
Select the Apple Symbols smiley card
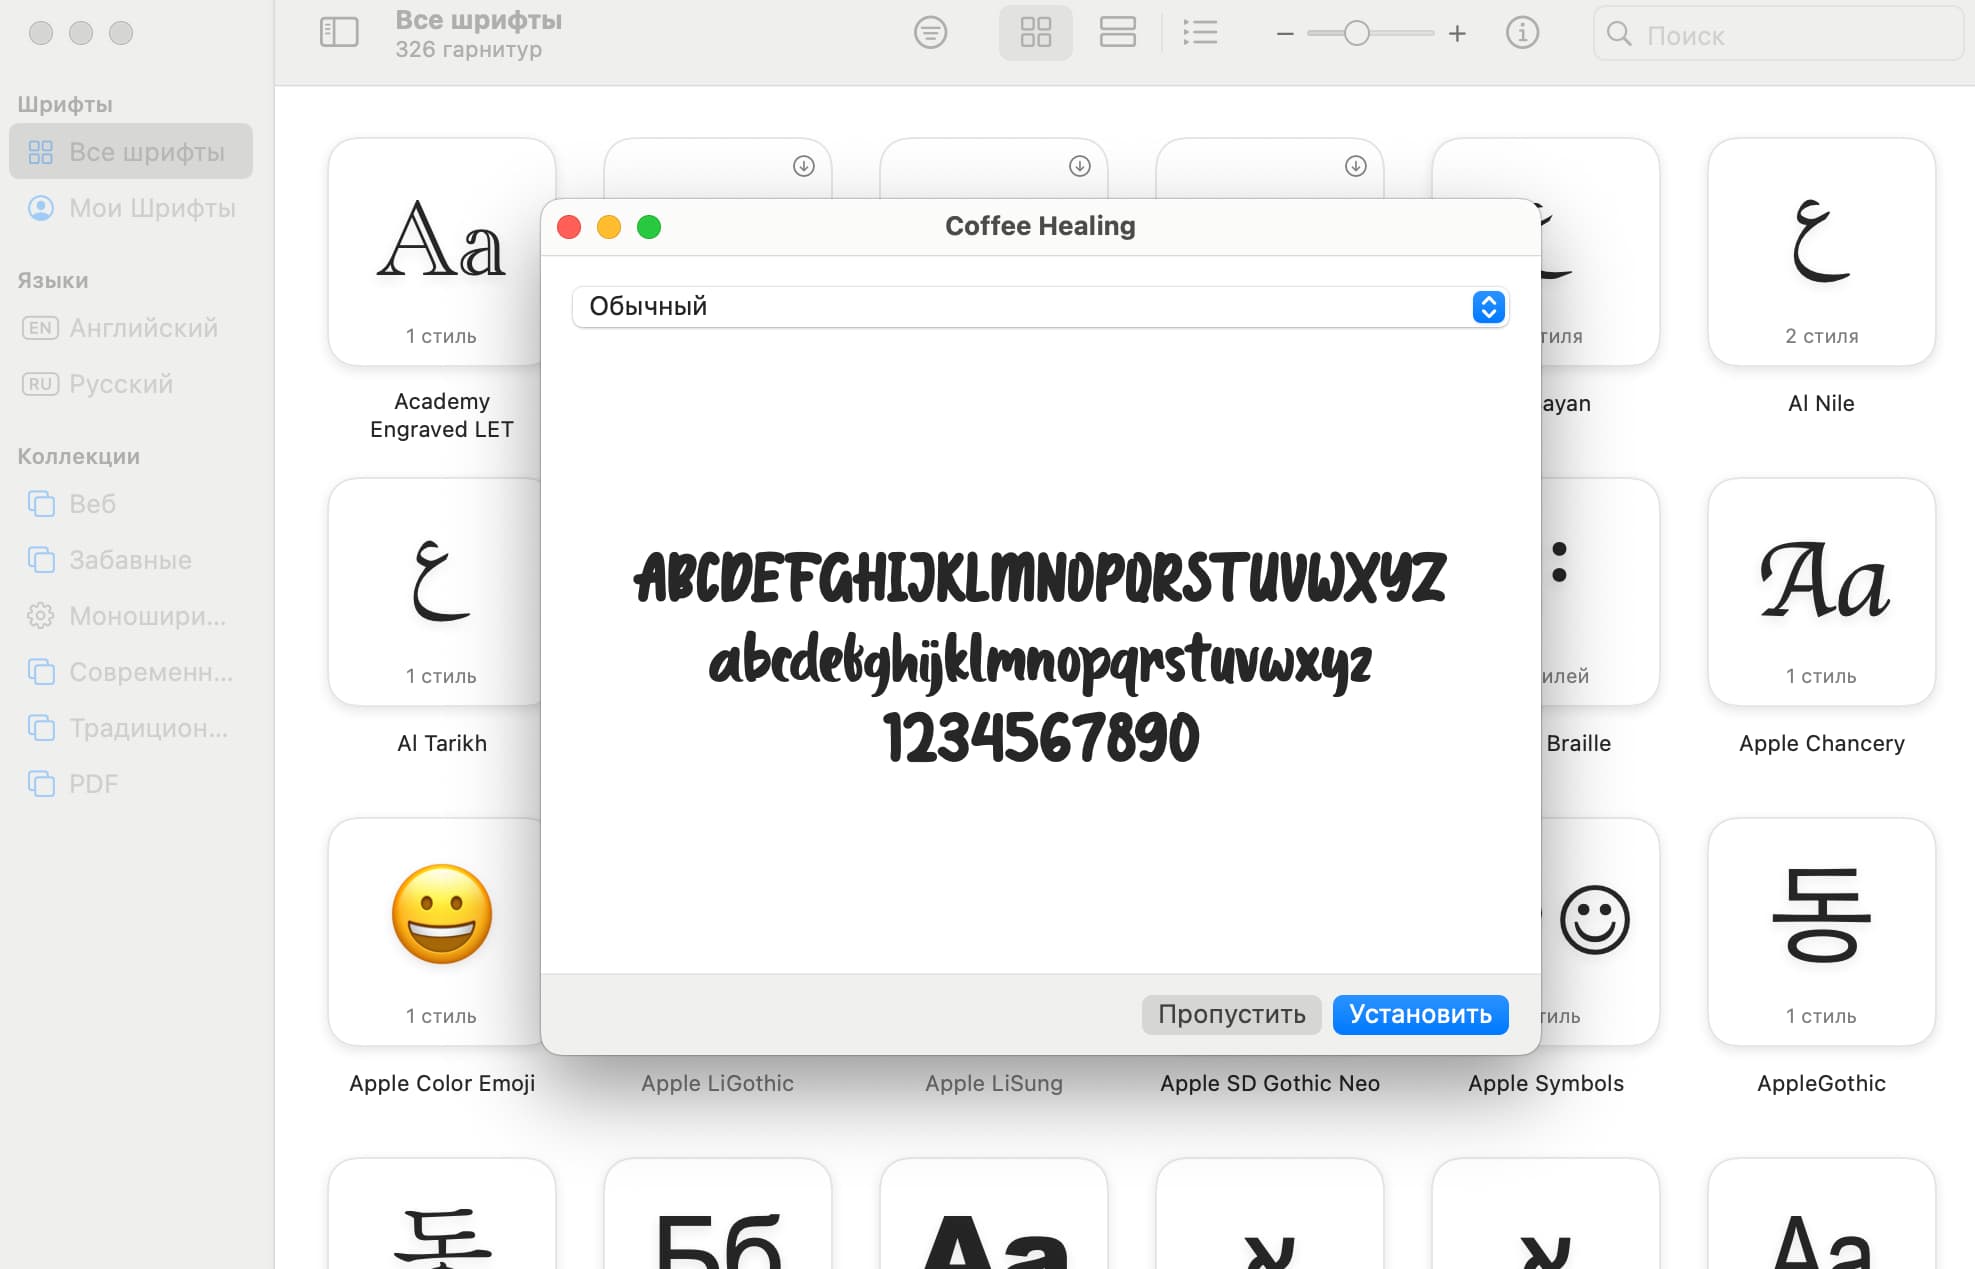tap(1599, 932)
